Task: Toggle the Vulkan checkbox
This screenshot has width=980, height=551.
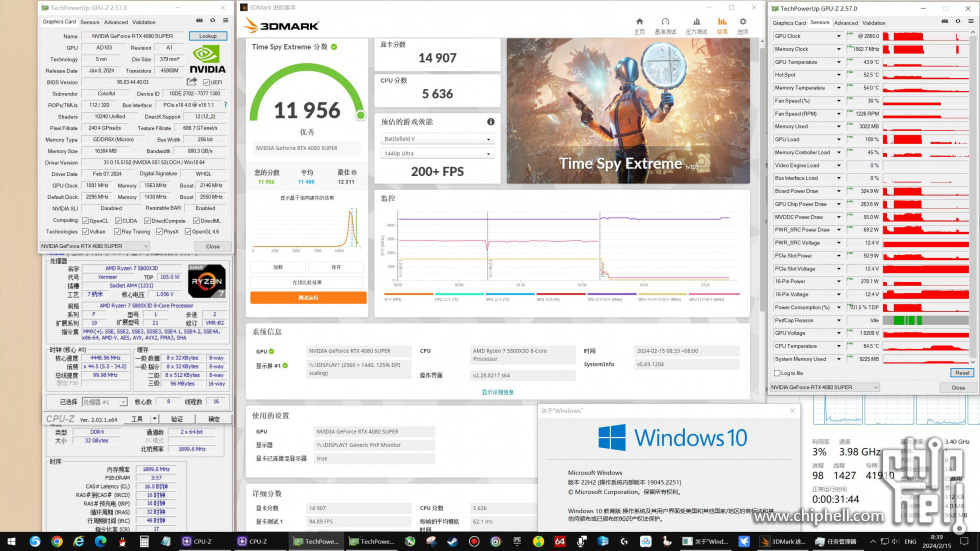Action: pos(86,232)
